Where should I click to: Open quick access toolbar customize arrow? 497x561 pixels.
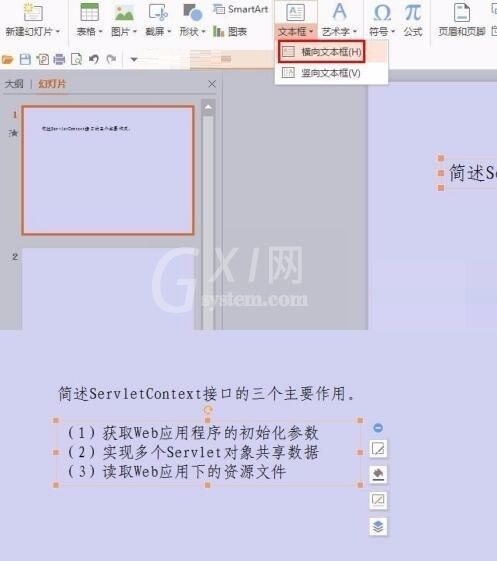[x=134, y=59]
